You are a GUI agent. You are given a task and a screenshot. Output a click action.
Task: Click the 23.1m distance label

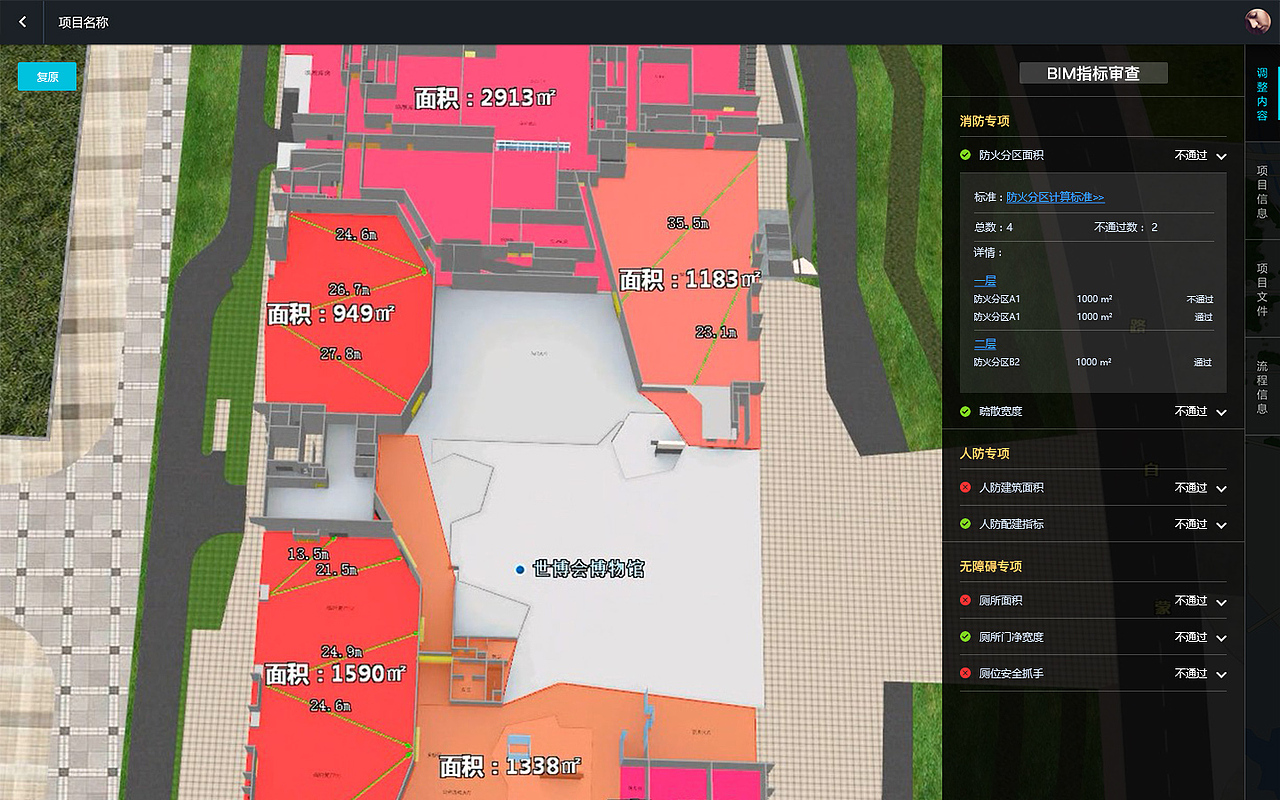point(717,332)
